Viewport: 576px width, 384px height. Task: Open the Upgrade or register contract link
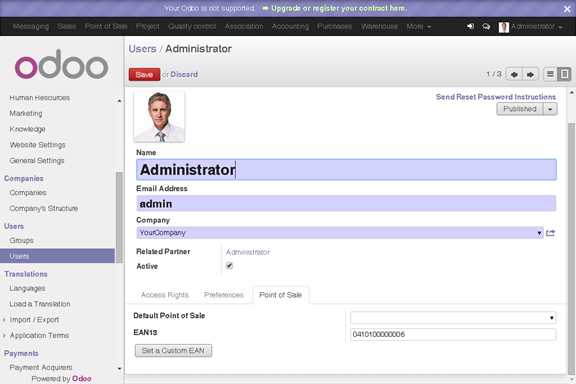coord(339,8)
